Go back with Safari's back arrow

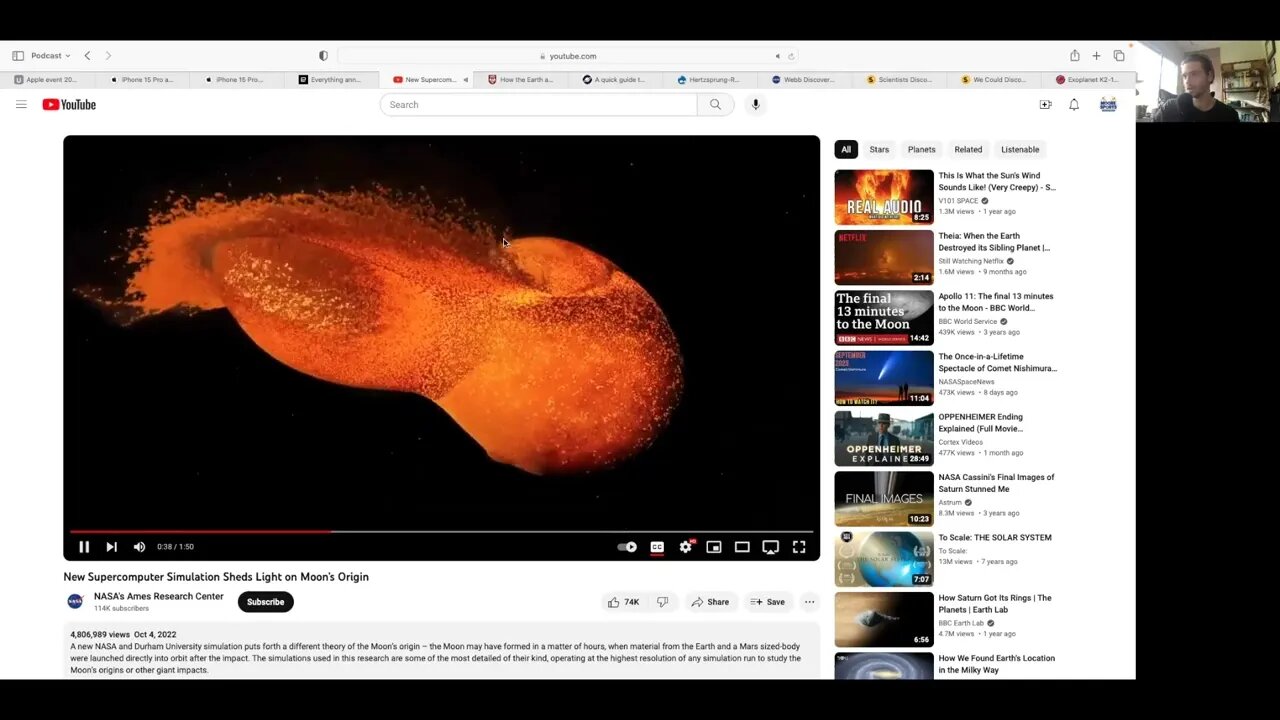(x=87, y=56)
